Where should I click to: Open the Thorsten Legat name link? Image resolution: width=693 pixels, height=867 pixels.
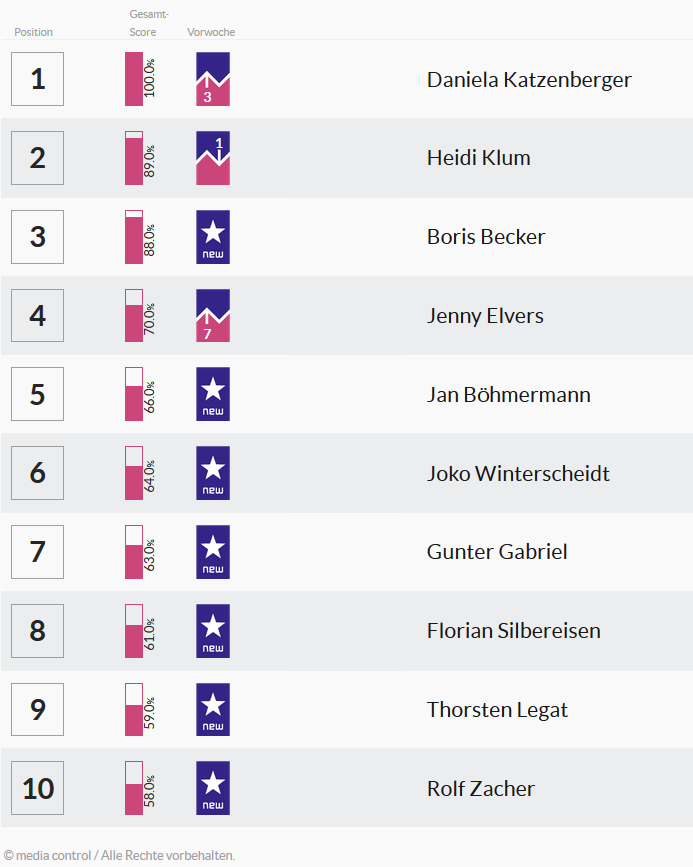[497, 710]
